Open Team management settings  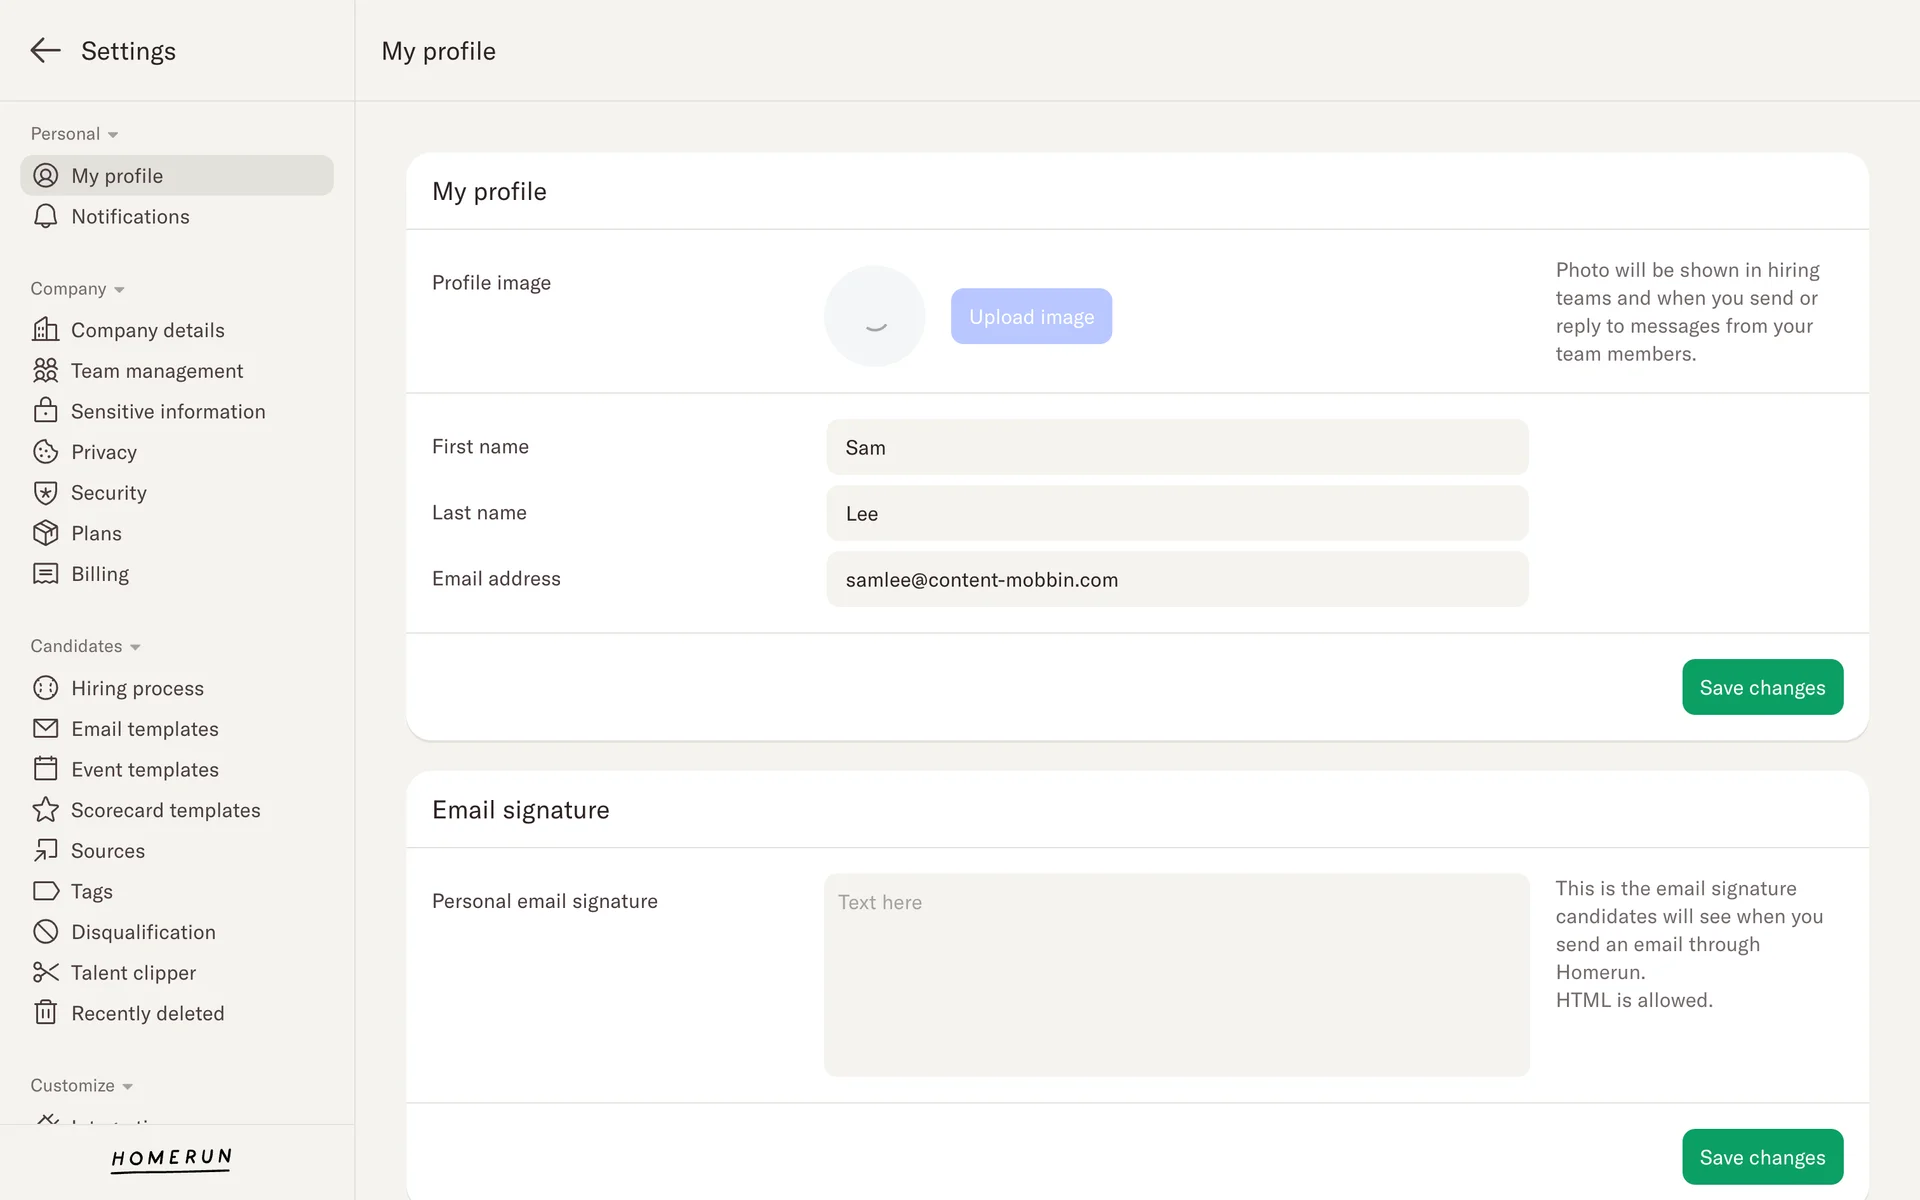(x=157, y=371)
